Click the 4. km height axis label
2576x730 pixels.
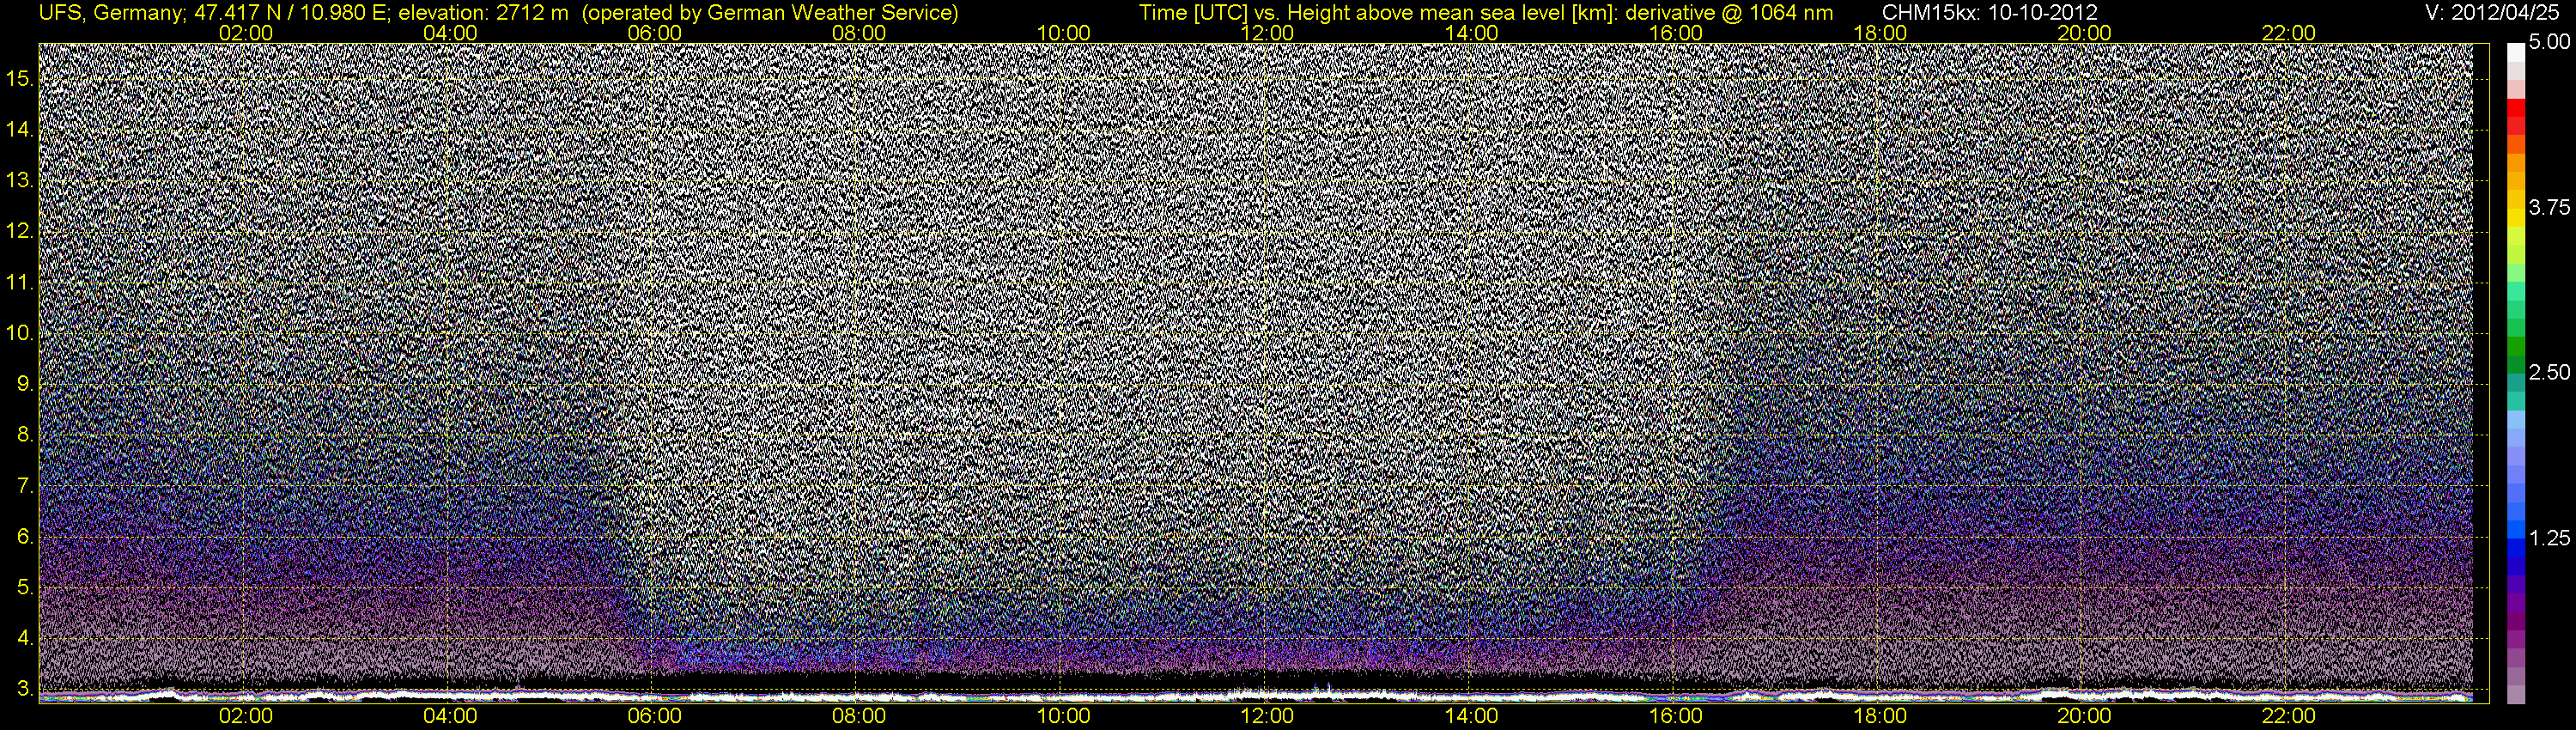coord(26,638)
